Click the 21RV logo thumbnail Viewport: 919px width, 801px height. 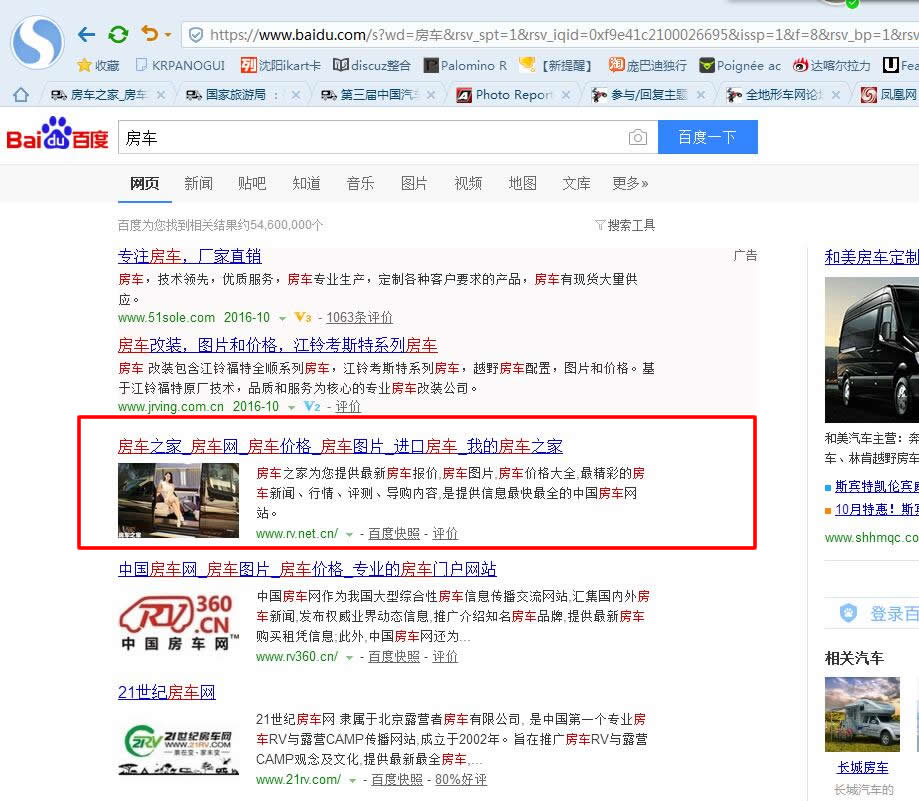[179, 749]
